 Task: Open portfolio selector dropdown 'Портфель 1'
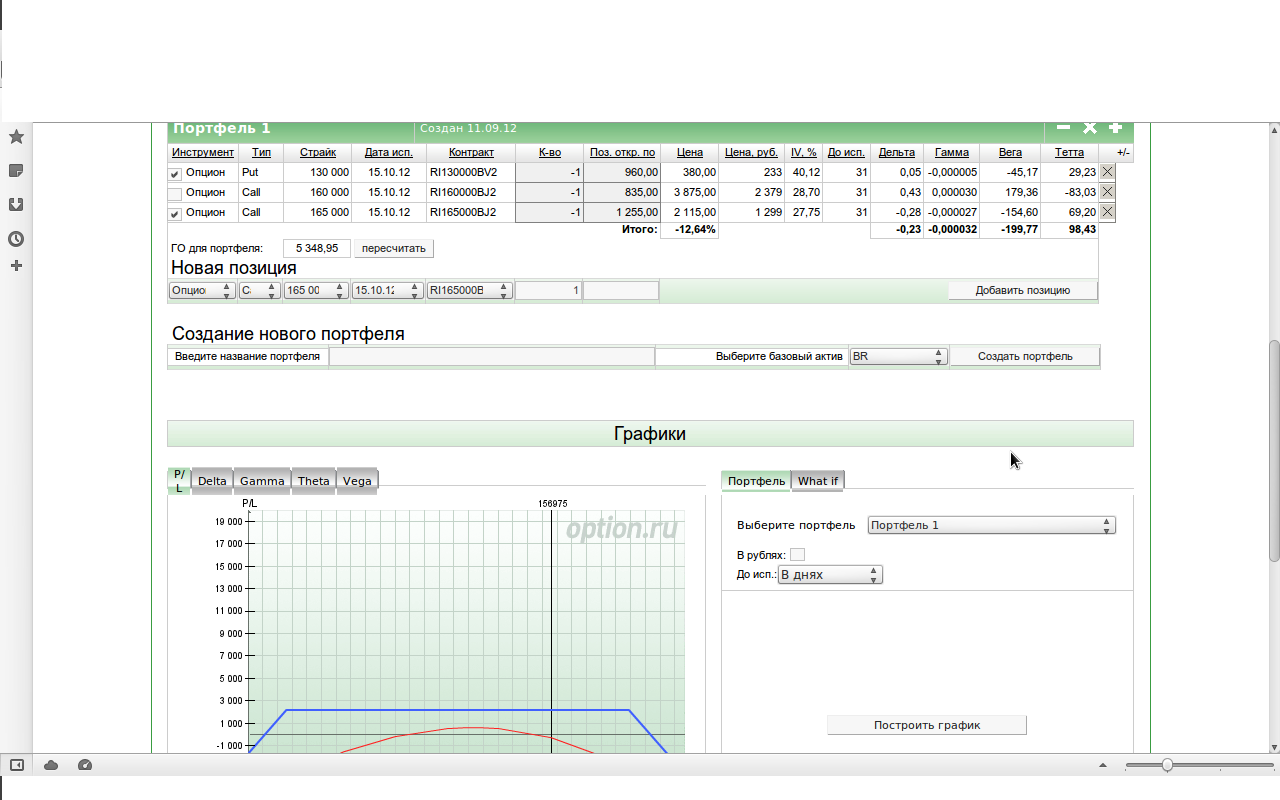[x=991, y=525]
